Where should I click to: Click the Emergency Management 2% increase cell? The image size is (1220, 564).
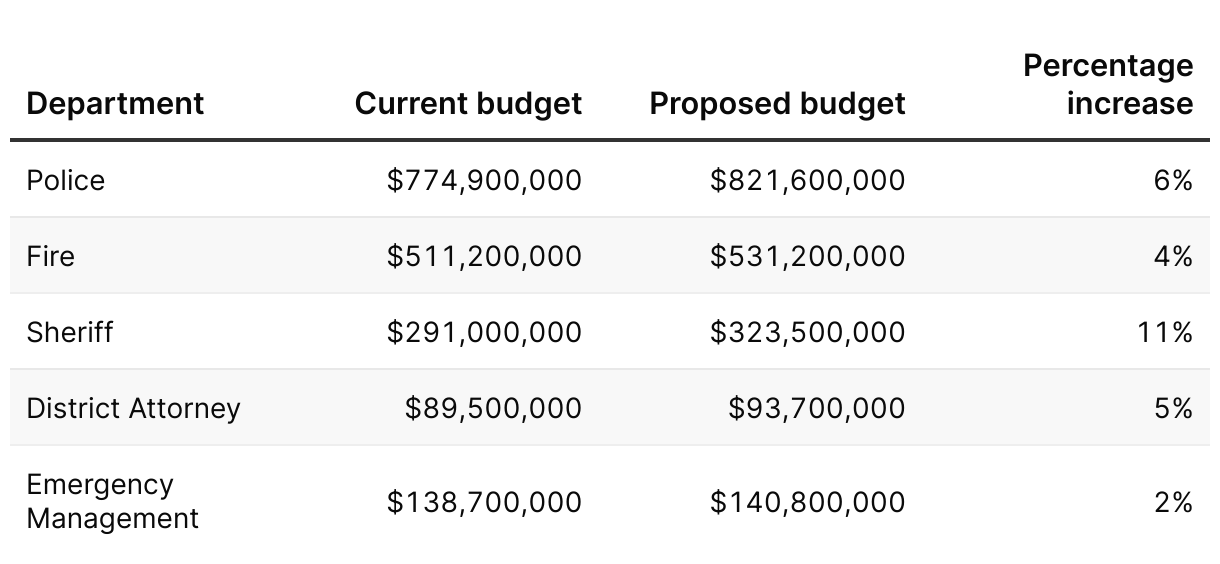point(1174,502)
